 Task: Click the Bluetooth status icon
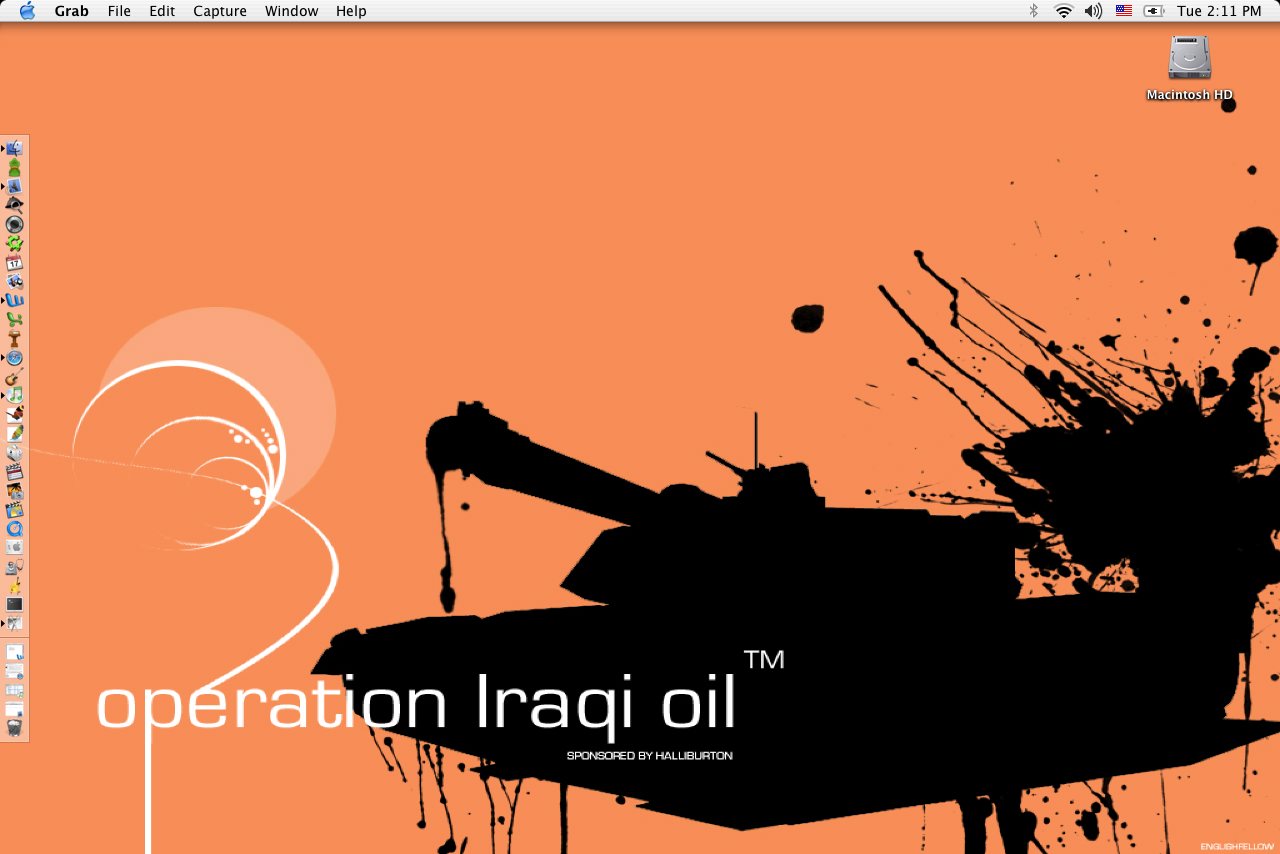(1034, 11)
